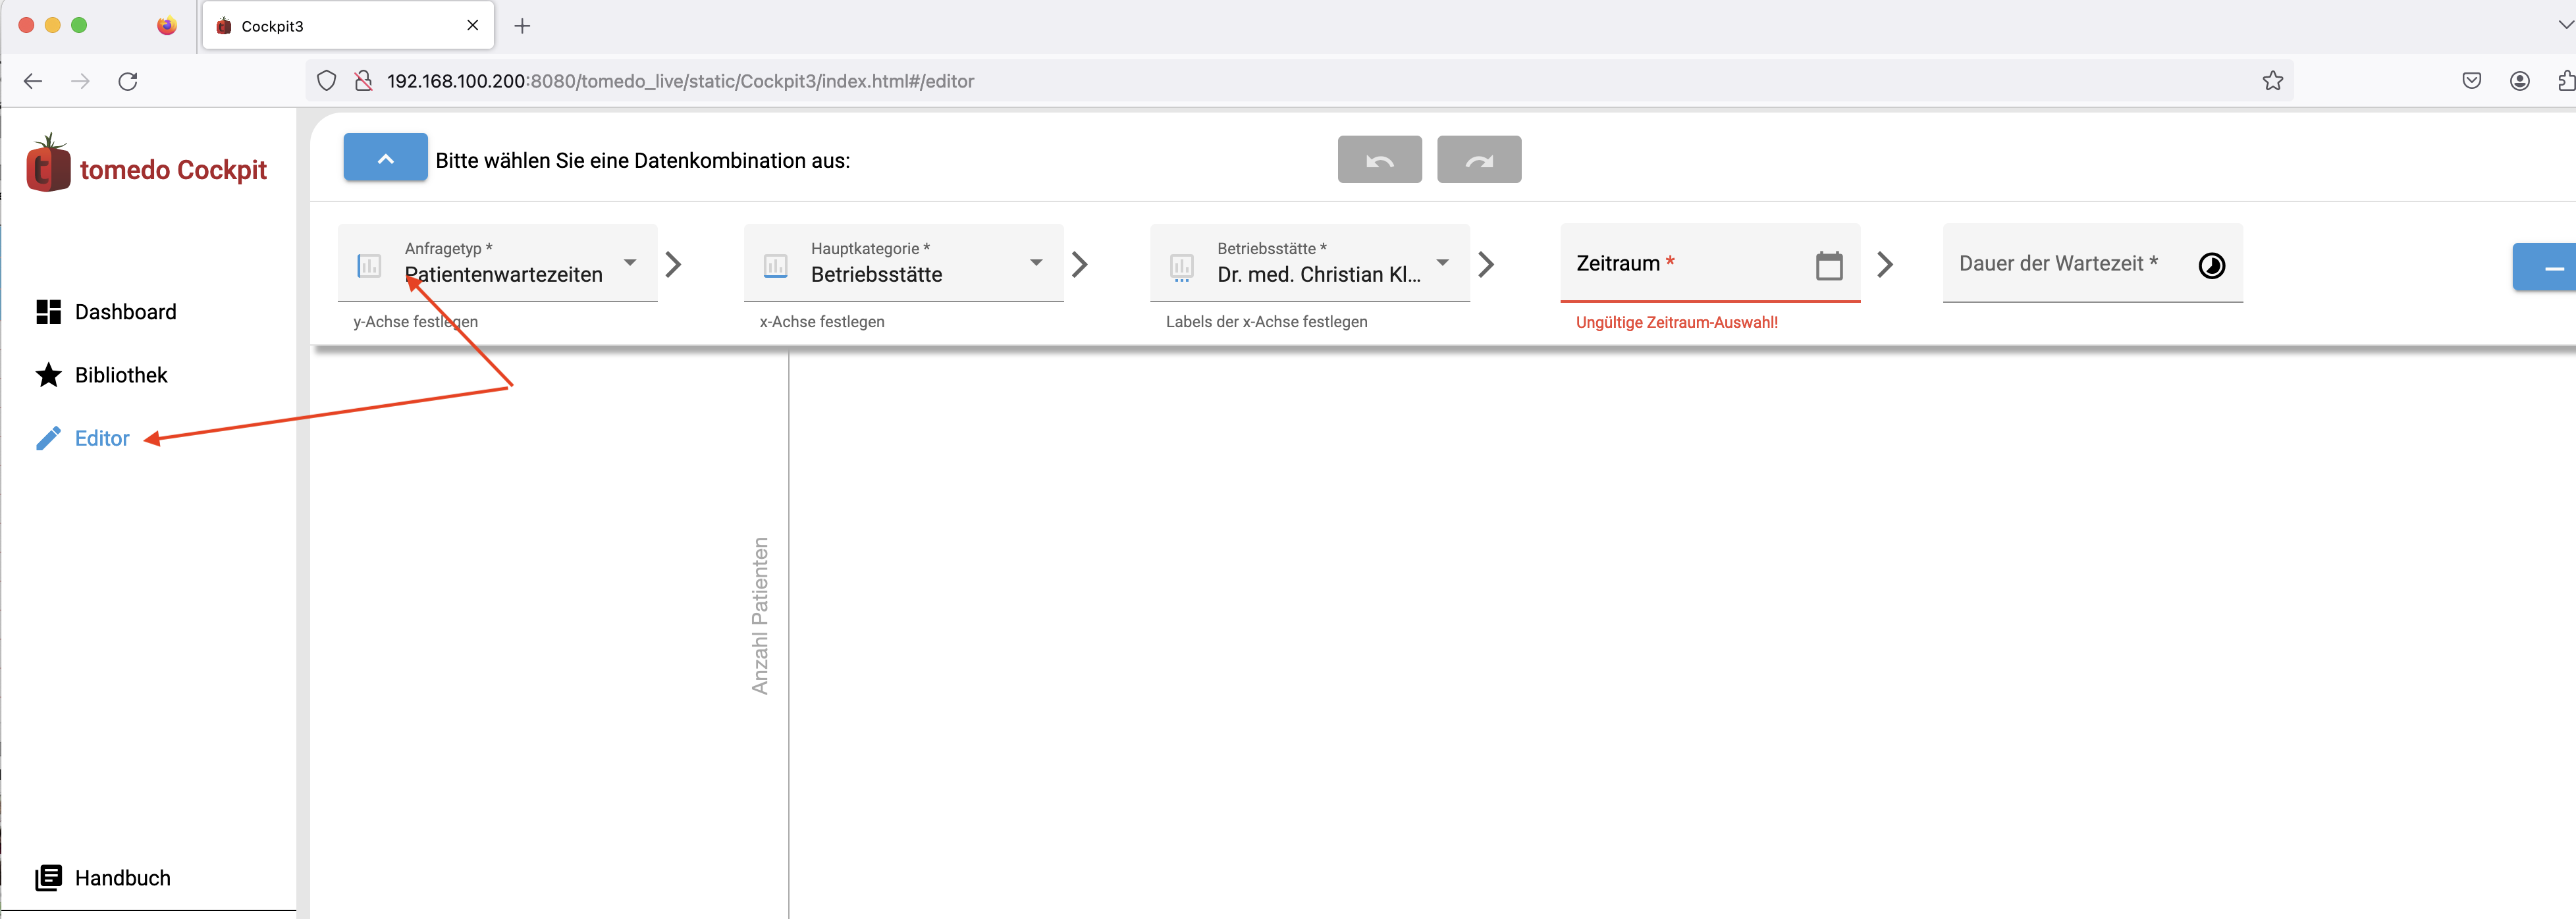The width and height of the screenshot is (2576, 919).
Task: Click the browser back arrow
Action: tap(33, 81)
